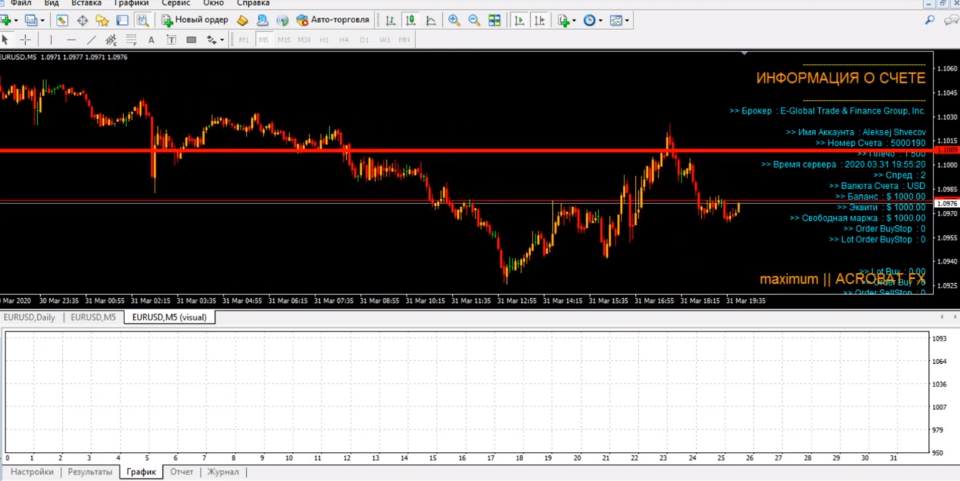Select the crosshair cursor tool
The height and width of the screenshot is (481, 960).
point(25,40)
